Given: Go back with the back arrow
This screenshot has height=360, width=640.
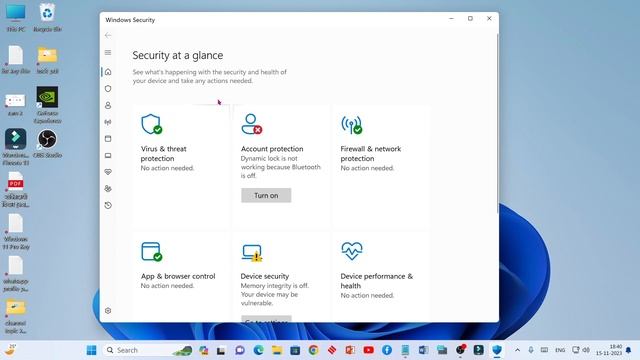Looking at the screenshot, I should [x=108, y=36].
